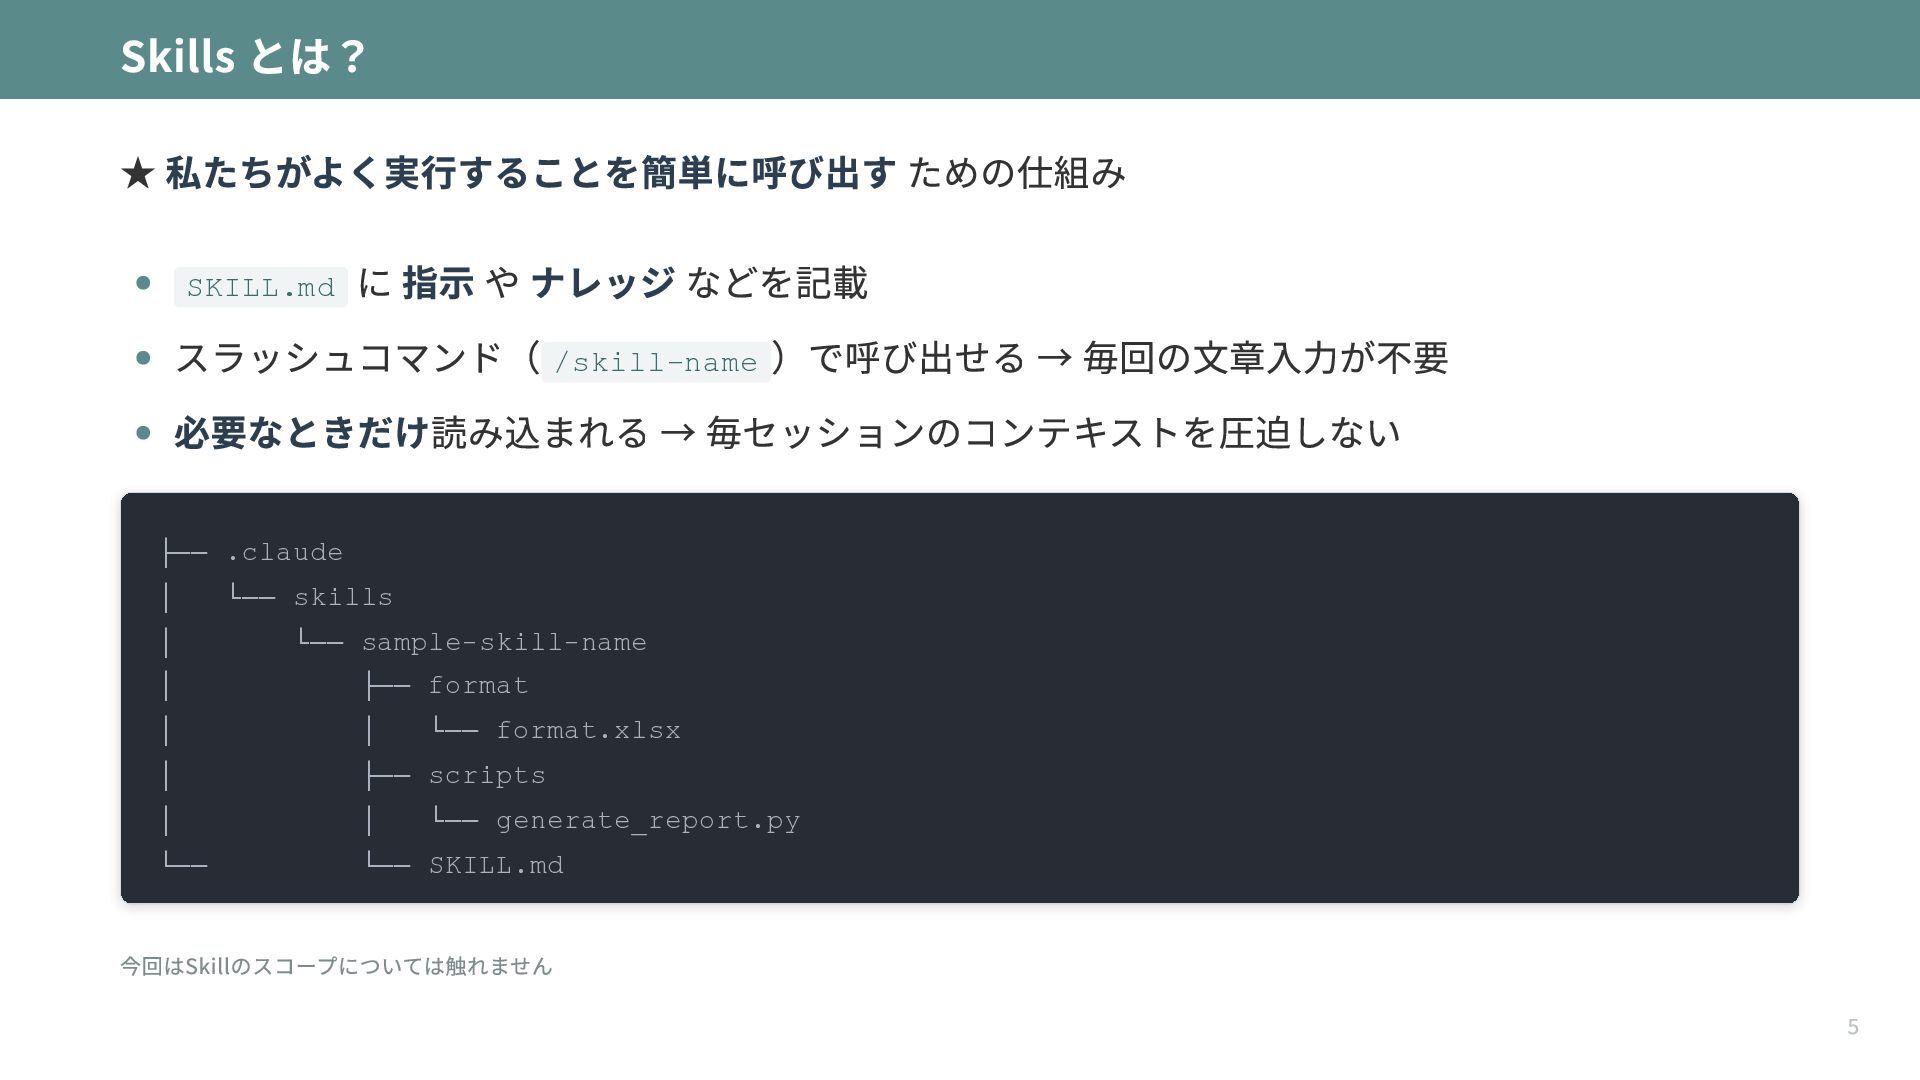Image resolution: width=1920 pixels, height=1080 pixels.
Task: Click the slide page number 5
Action: pos(1852,1027)
